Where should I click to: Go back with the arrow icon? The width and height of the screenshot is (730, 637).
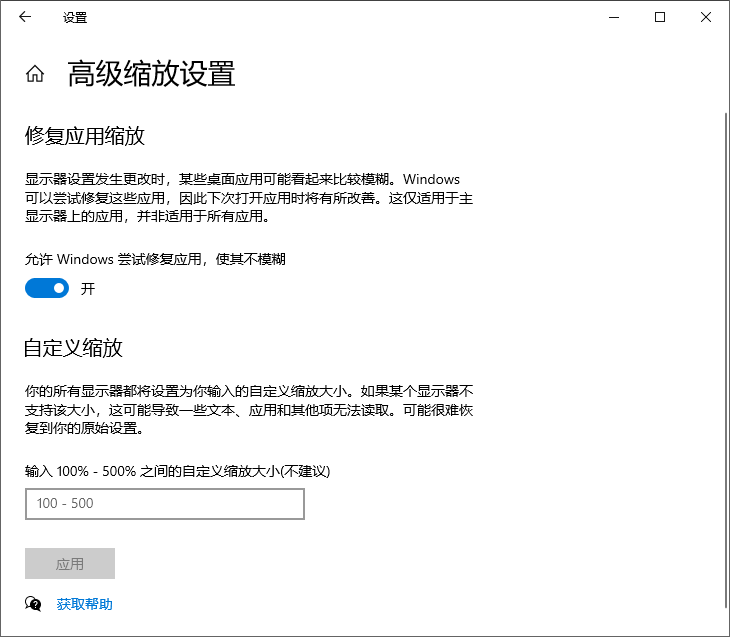click(25, 17)
